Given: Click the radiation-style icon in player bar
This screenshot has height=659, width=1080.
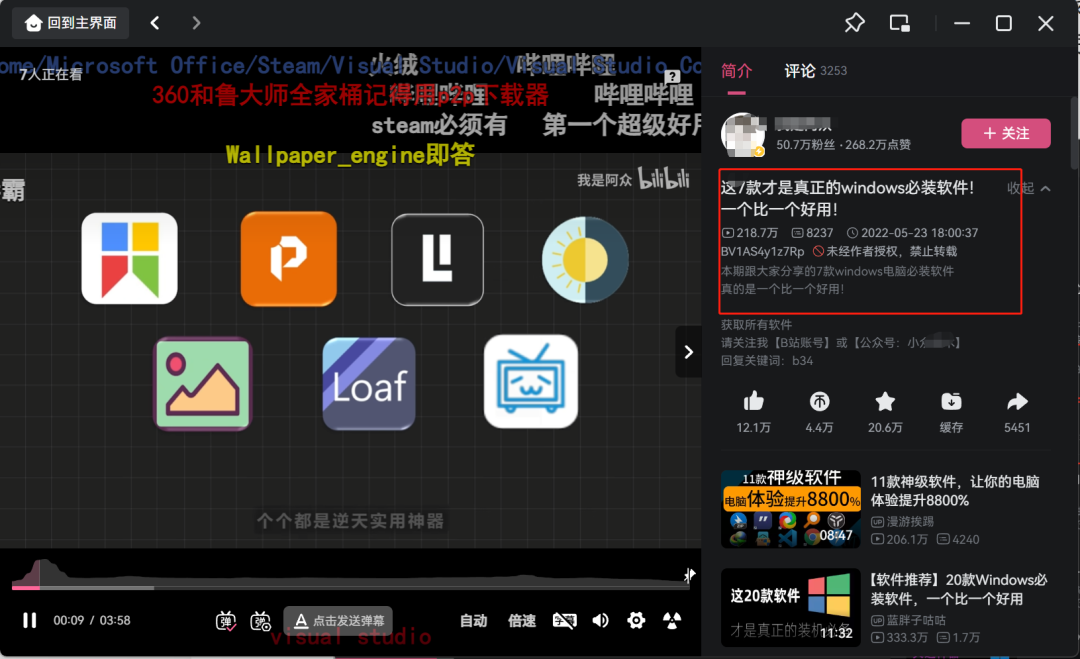Looking at the screenshot, I should (x=672, y=621).
